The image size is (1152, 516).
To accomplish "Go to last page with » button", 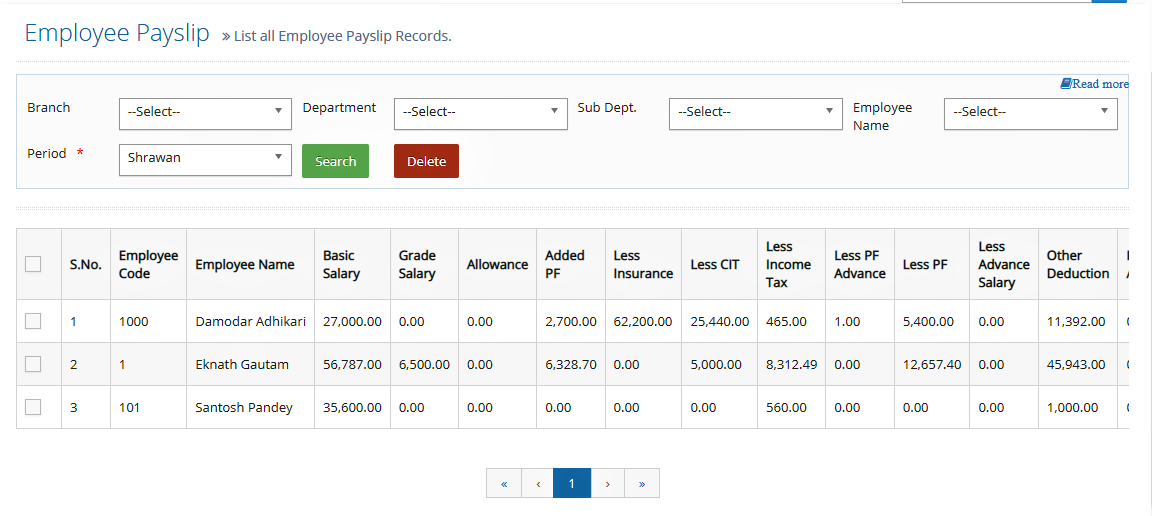I will pos(642,484).
